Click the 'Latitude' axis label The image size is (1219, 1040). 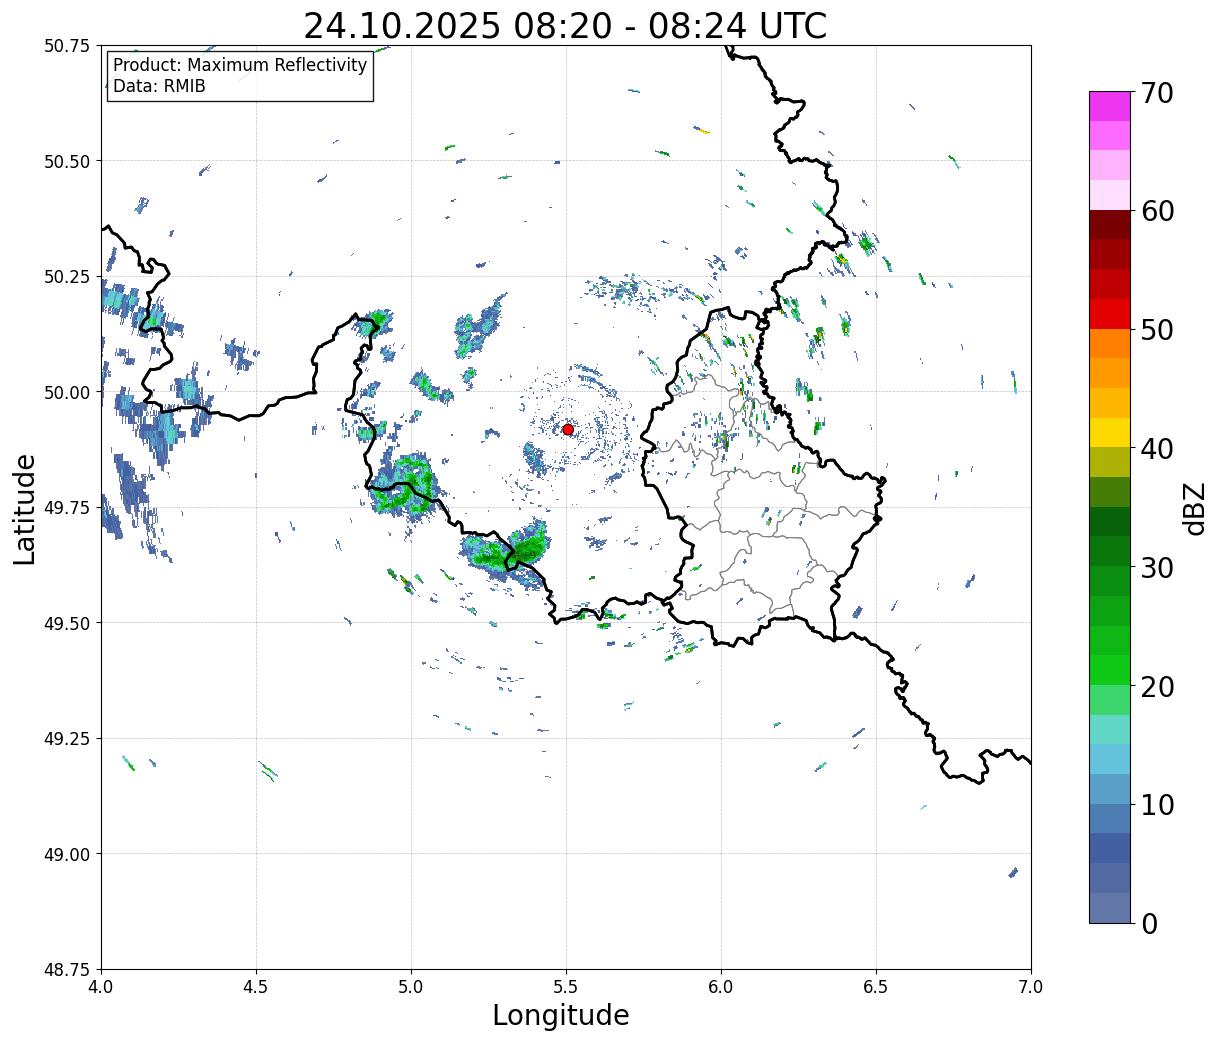25,508
